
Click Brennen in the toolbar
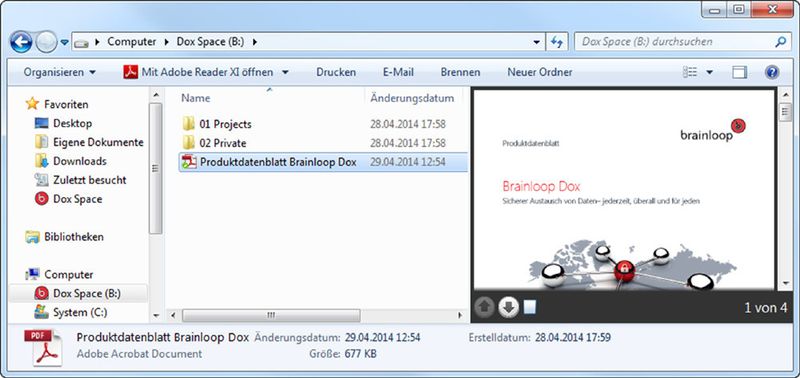point(460,72)
